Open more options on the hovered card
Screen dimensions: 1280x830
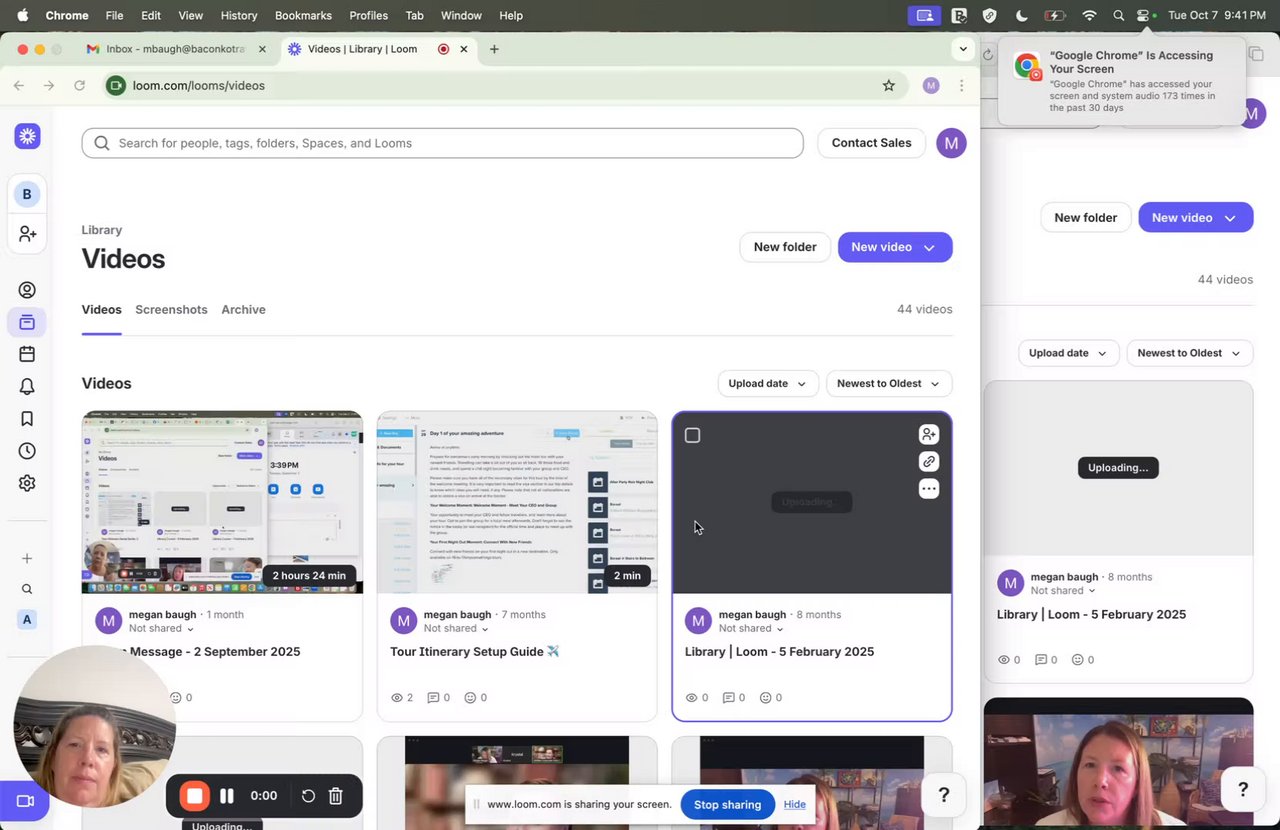(x=929, y=489)
